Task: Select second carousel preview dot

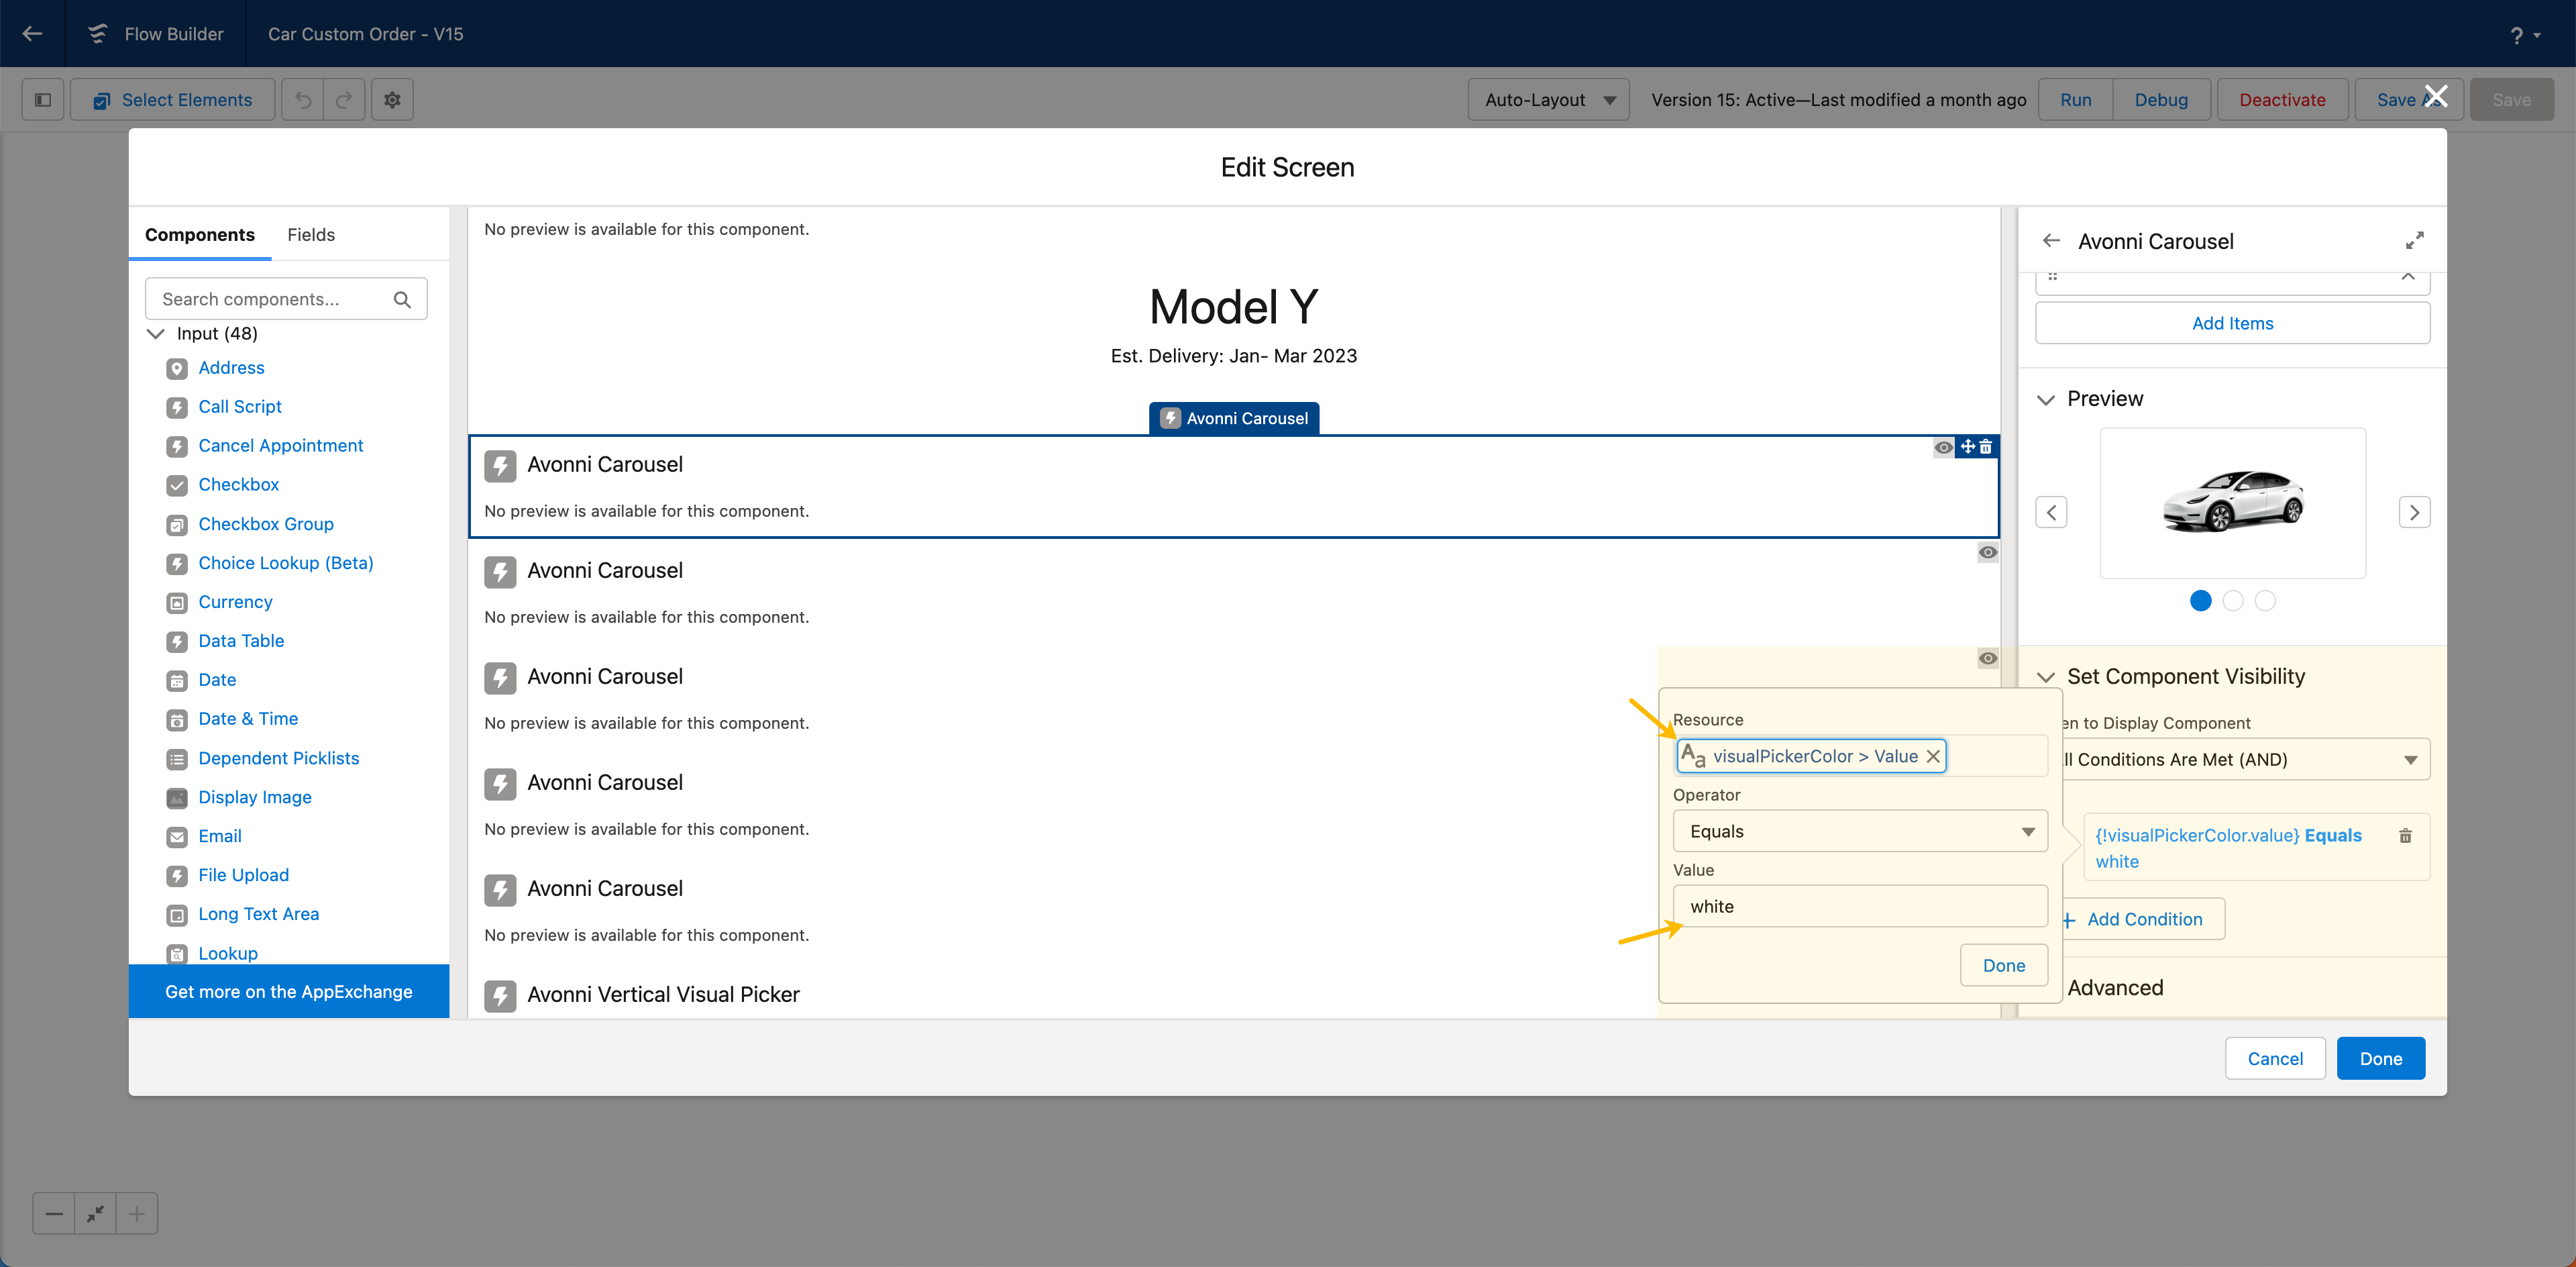Action: tap(2233, 601)
